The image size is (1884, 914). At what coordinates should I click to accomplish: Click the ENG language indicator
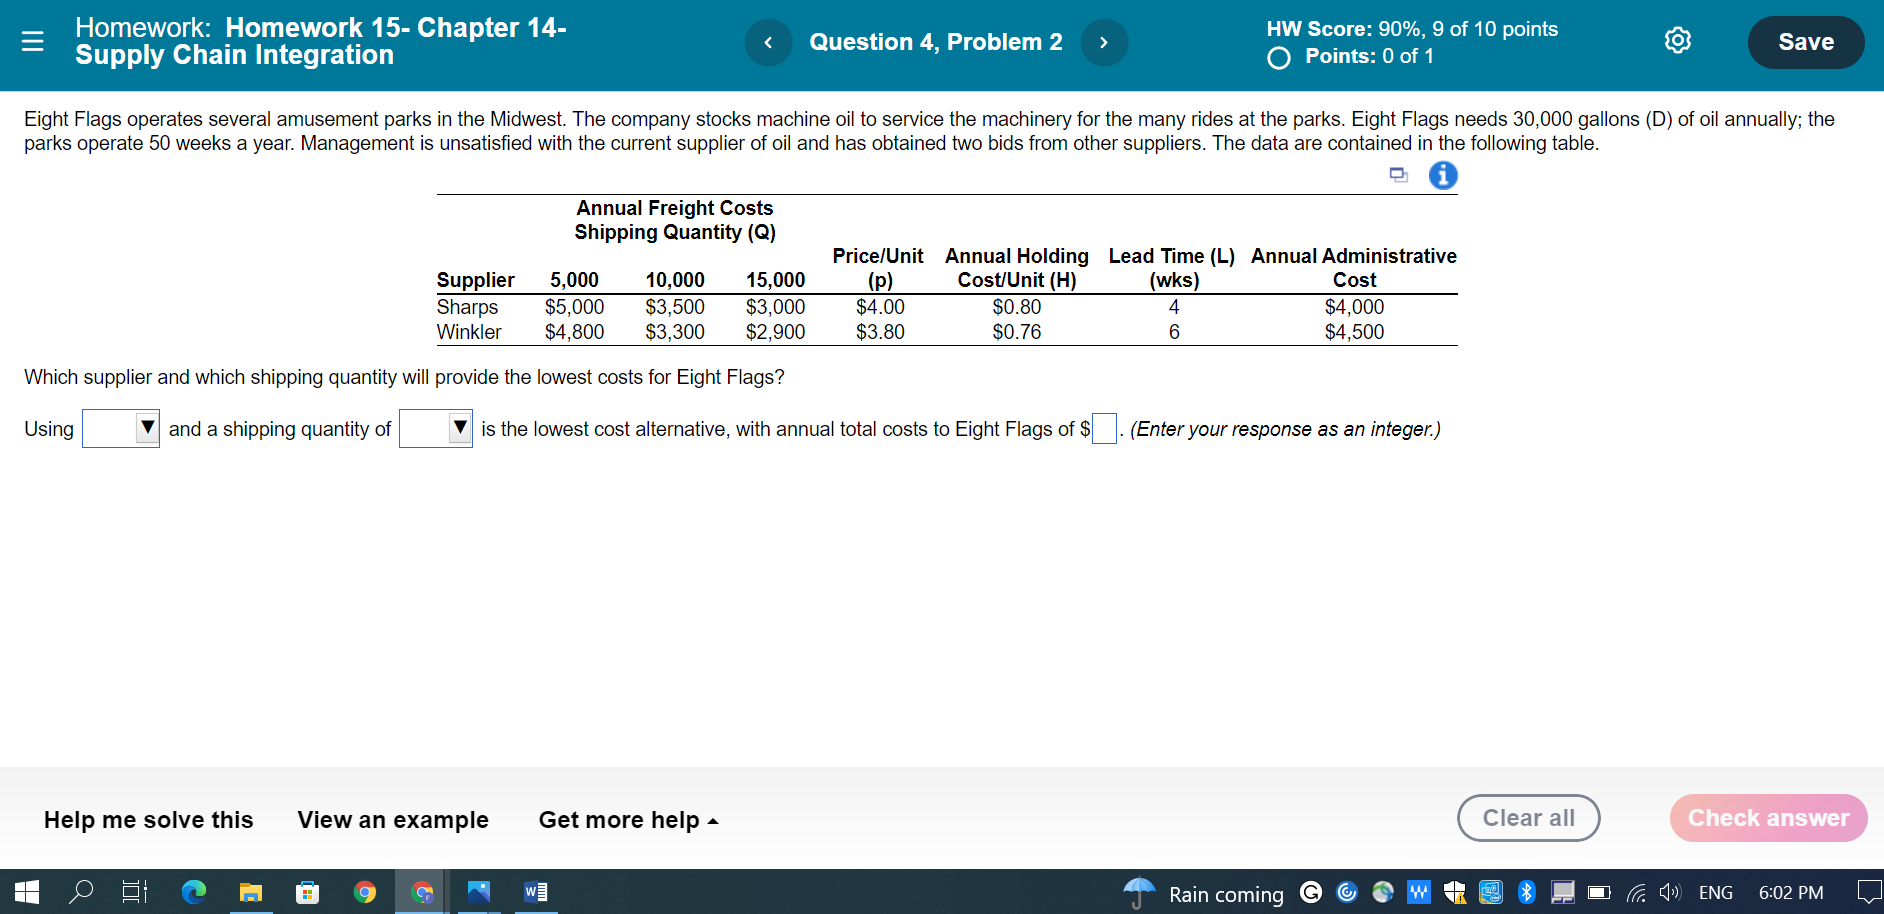click(1716, 892)
